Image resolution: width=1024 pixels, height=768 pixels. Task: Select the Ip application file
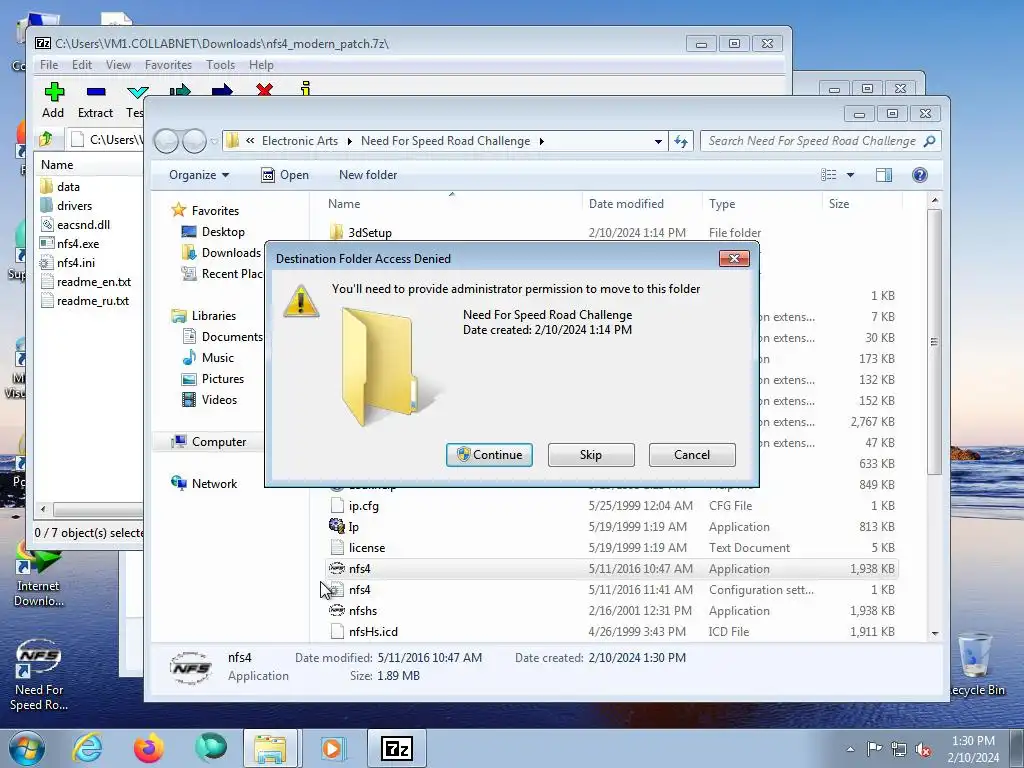tap(611, 526)
